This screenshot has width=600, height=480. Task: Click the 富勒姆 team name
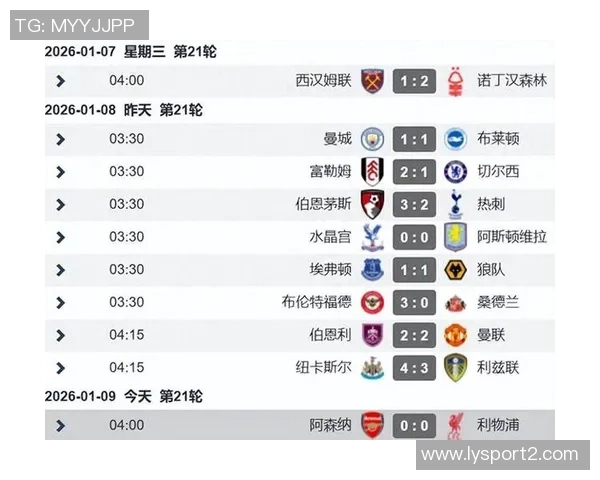tap(330, 171)
